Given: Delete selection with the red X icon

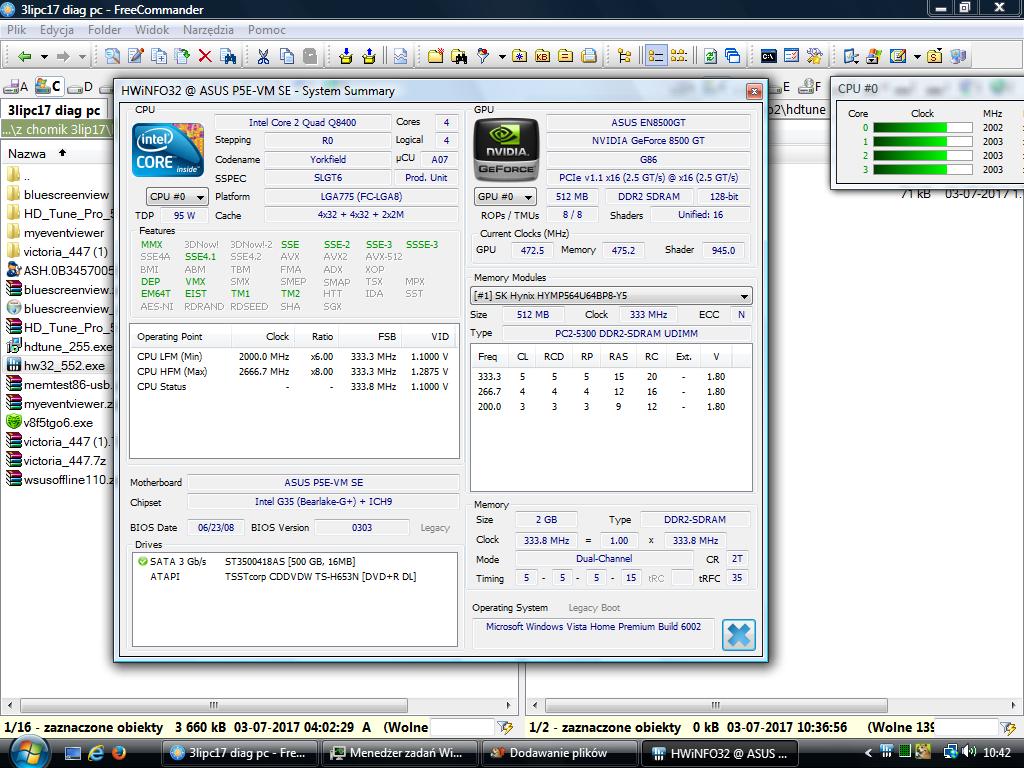Looking at the screenshot, I should (x=205, y=56).
